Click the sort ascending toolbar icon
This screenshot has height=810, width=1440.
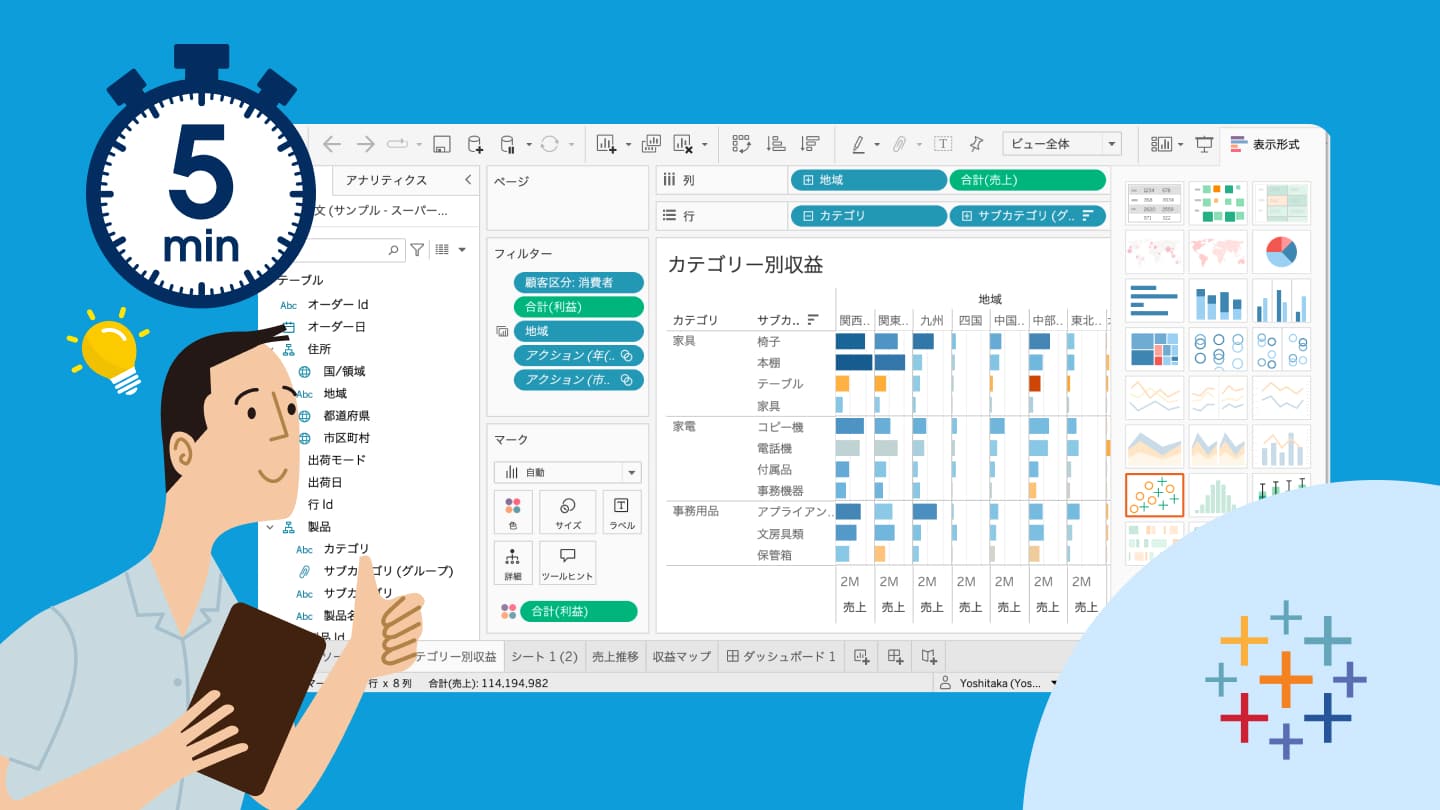[x=775, y=144]
